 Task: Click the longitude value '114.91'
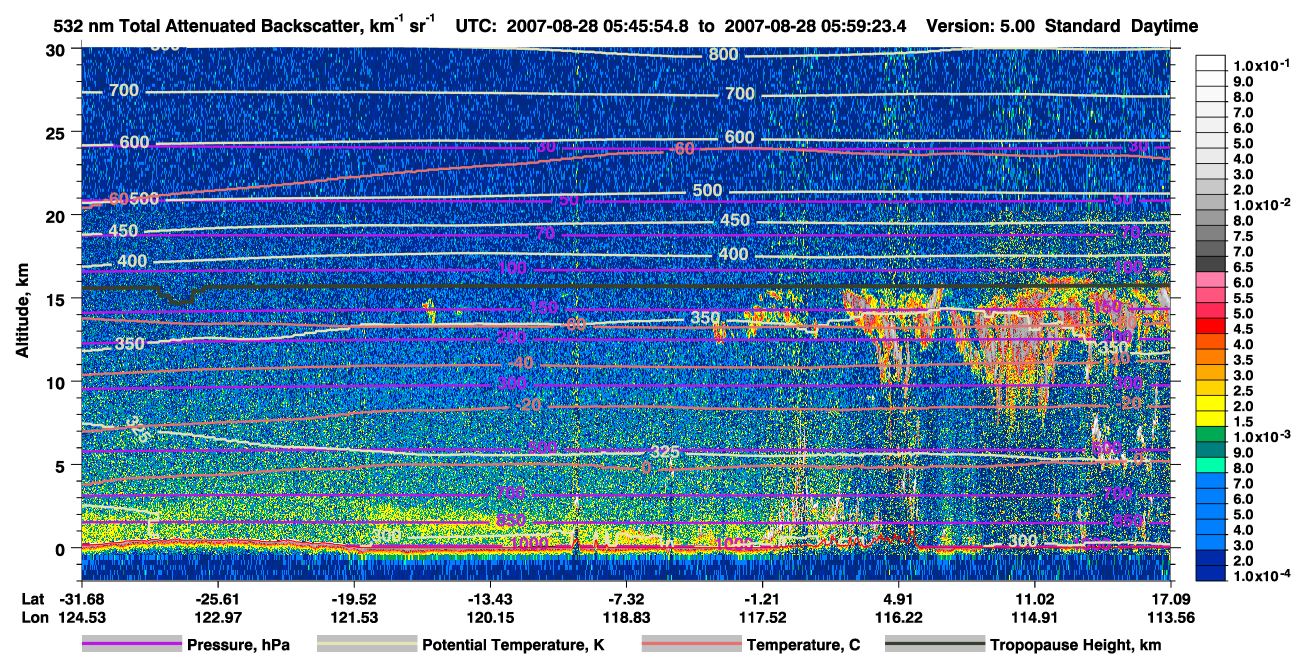pyautogui.click(x=1034, y=616)
